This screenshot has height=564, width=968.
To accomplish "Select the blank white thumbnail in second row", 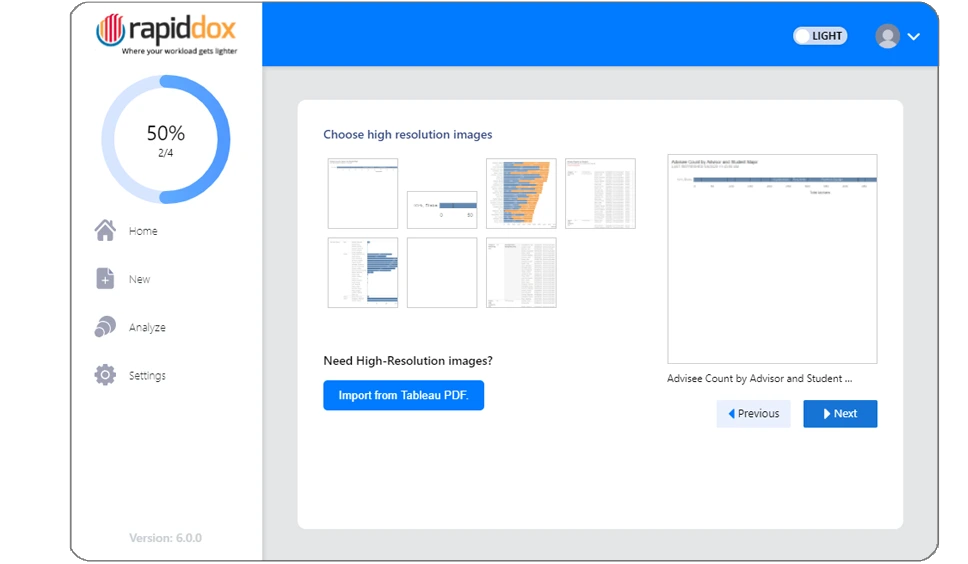I will tap(442, 272).
